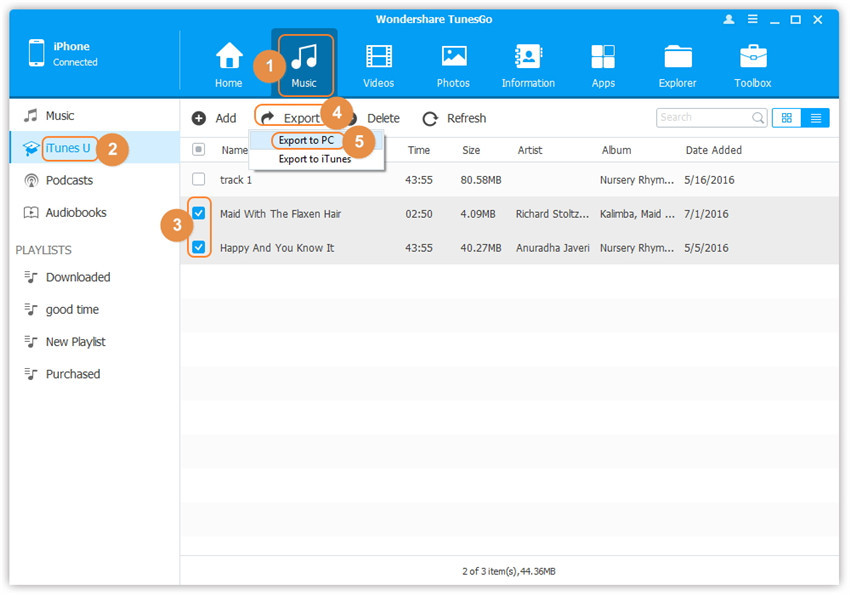The width and height of the screenshot is (850, 595).
Task: Open Podcasts in the sidebar
Action: coord(94,180)
